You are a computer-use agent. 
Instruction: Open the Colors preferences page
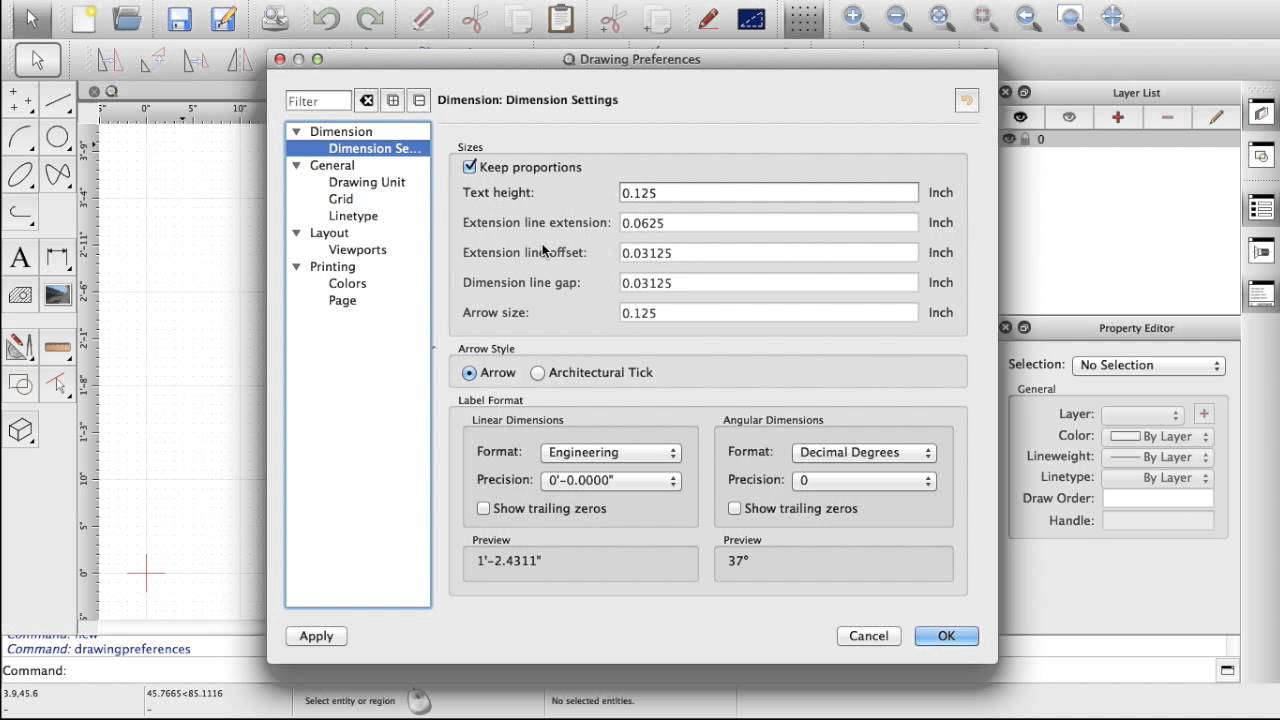pos(347,284)
